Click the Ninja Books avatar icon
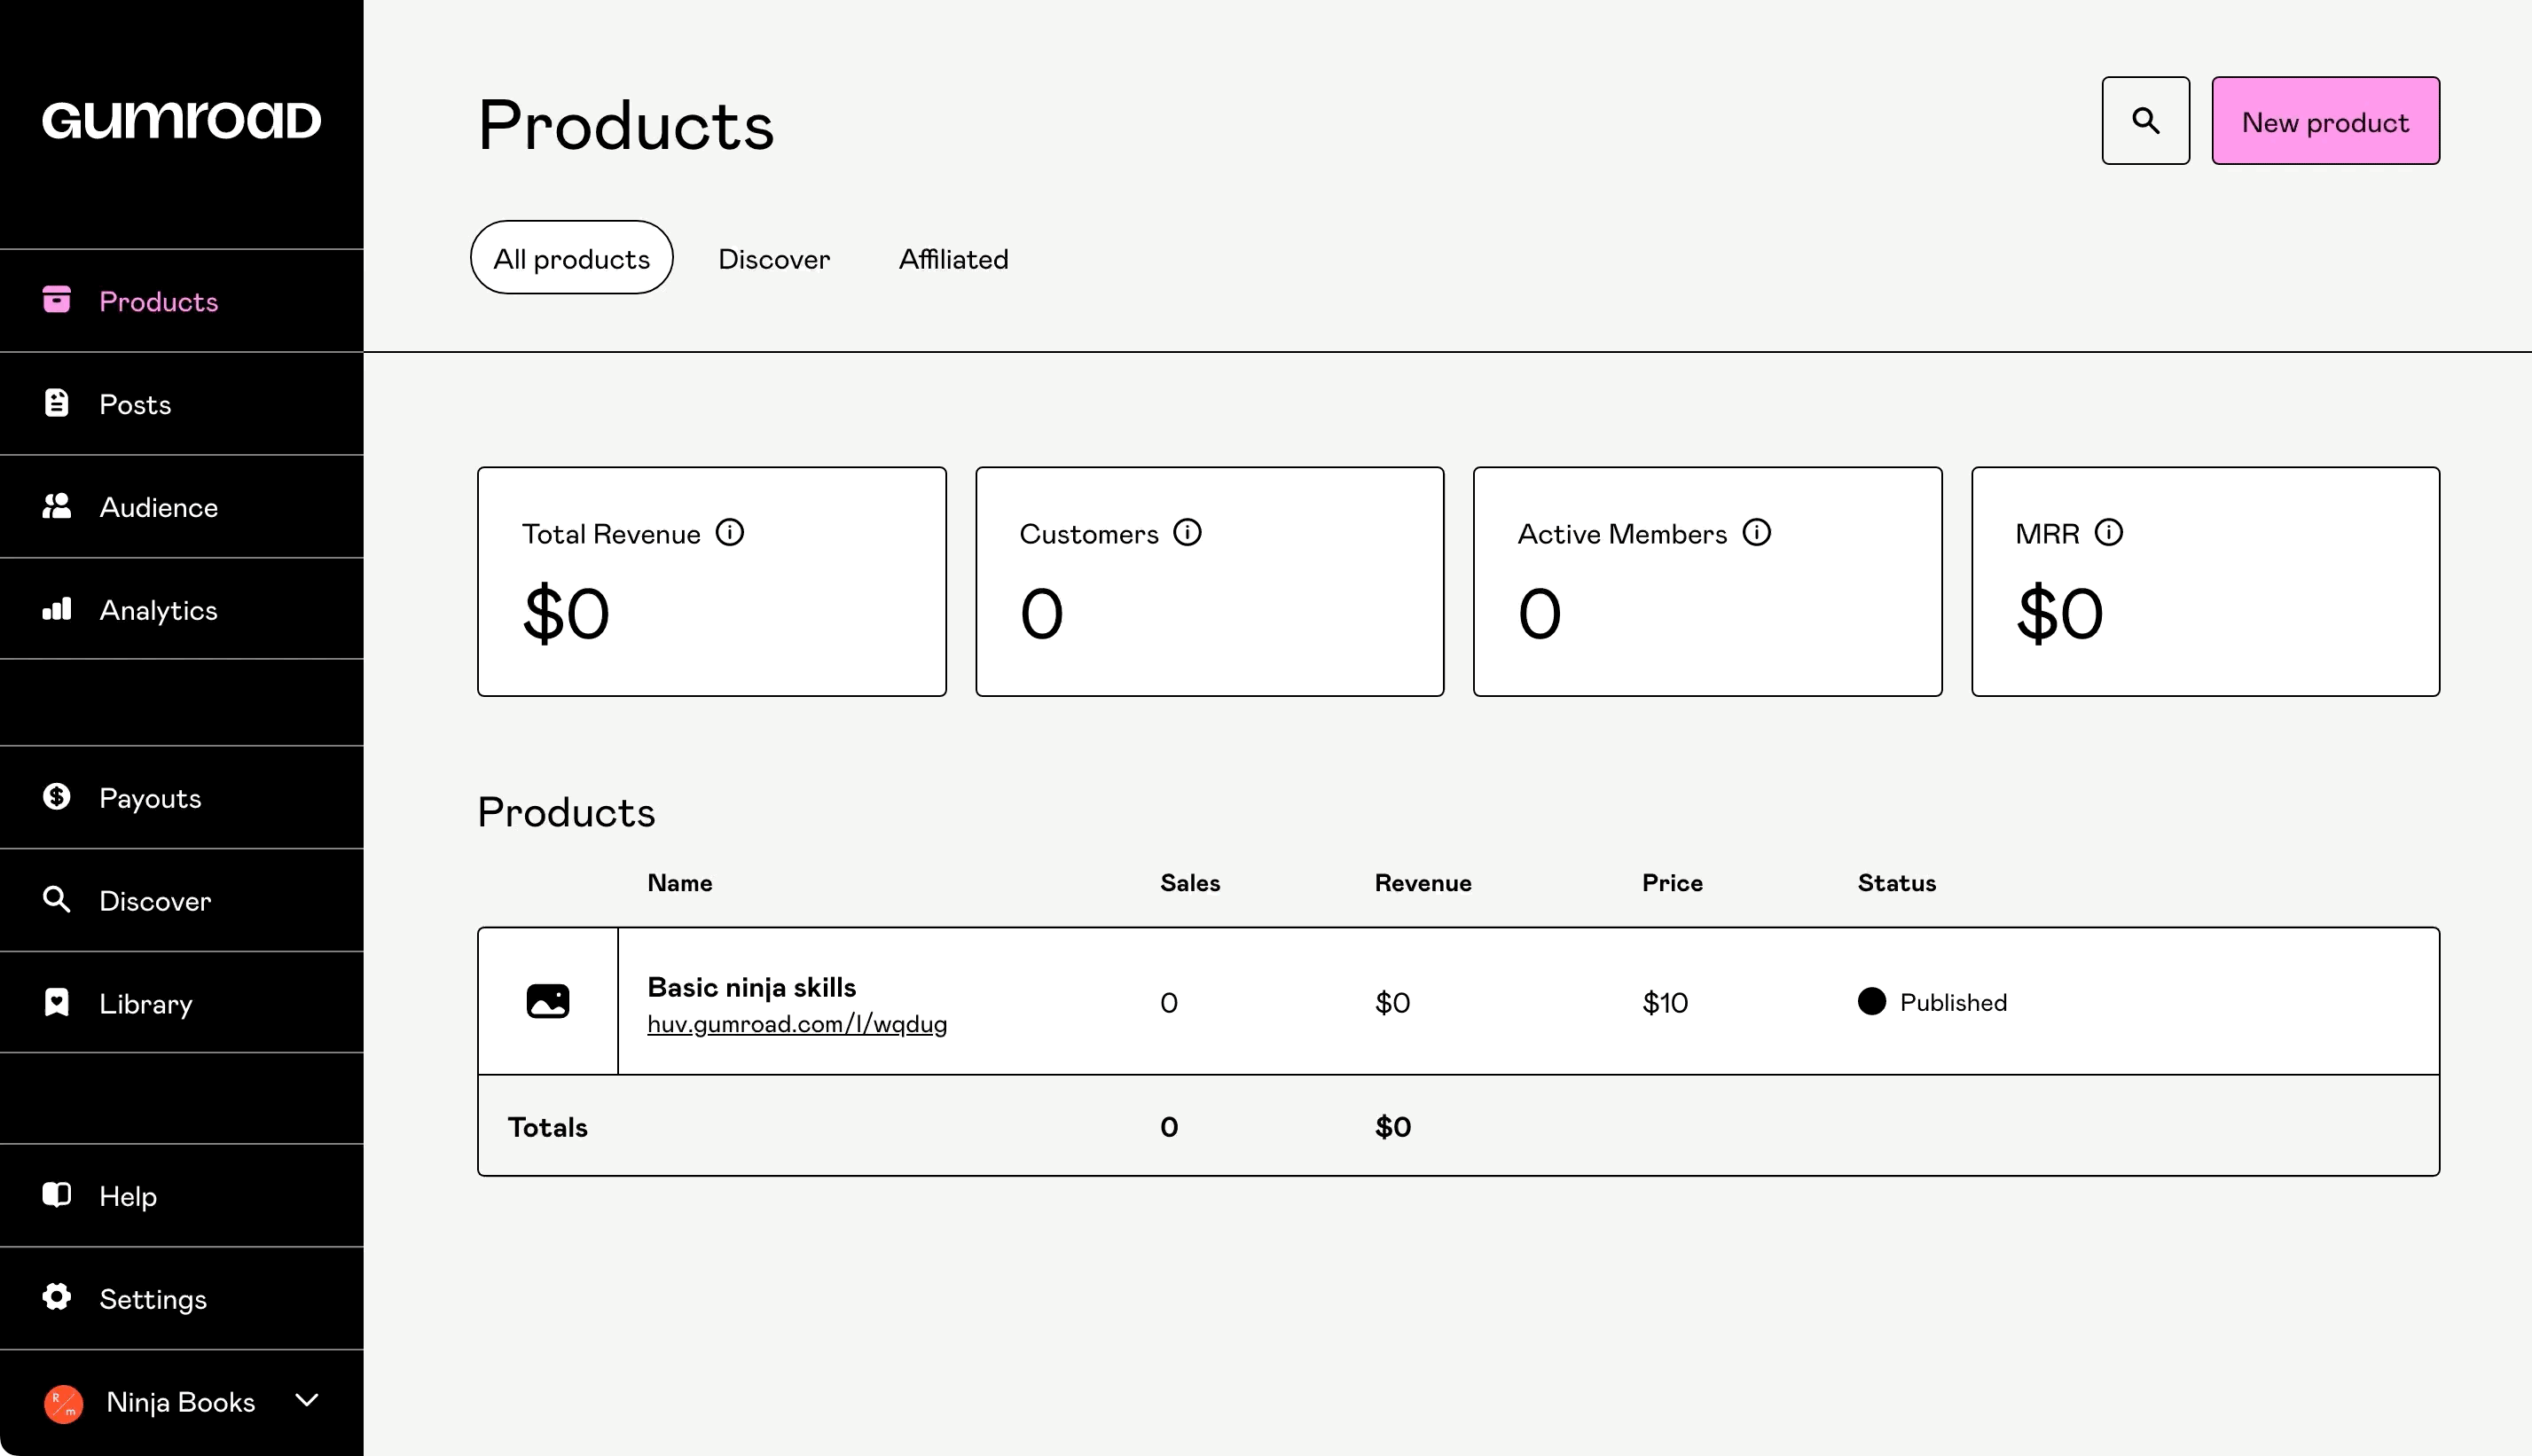Viewport: 2532px width, 1456px height. (63, 1403)
